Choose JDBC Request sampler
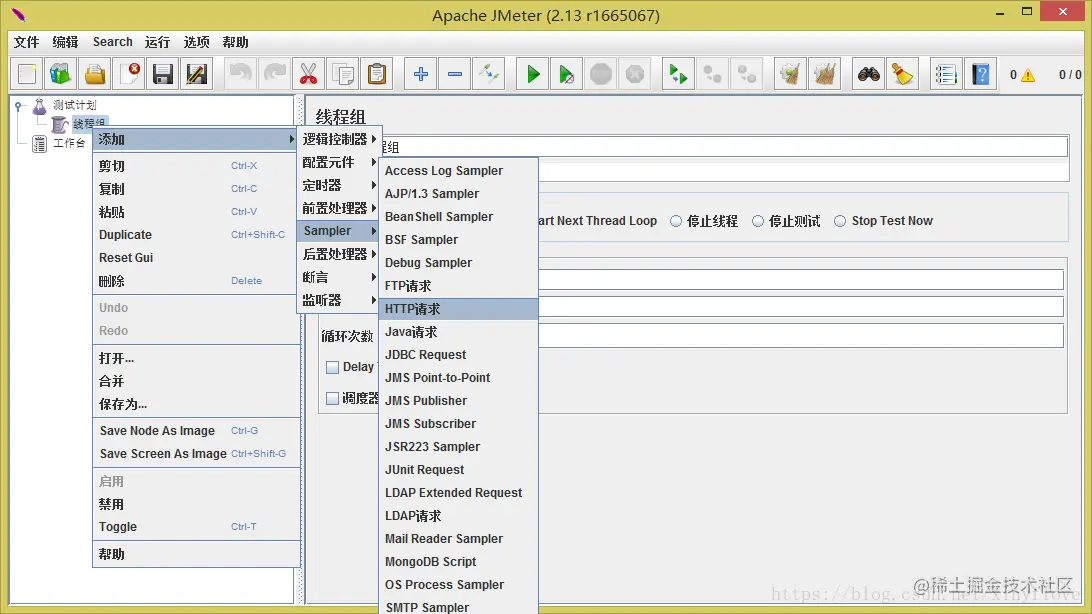This screenshot has width=1092, height=614. 458,354
